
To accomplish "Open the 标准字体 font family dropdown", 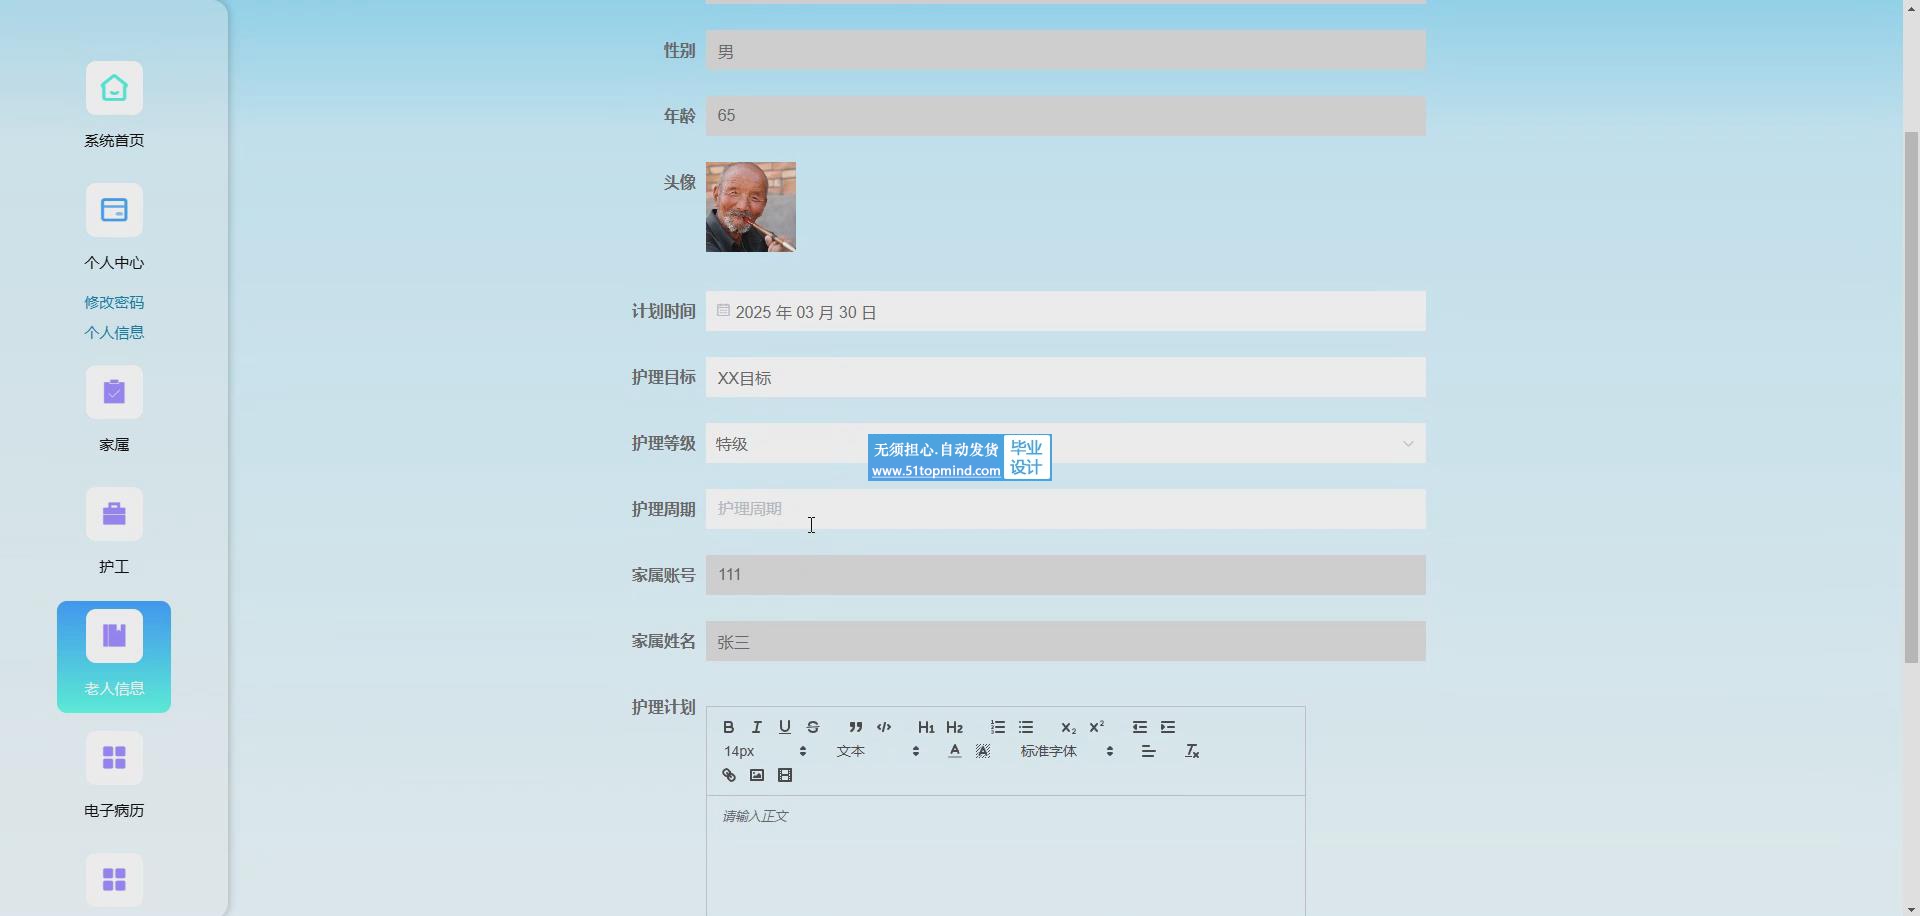I will 1066,751.
